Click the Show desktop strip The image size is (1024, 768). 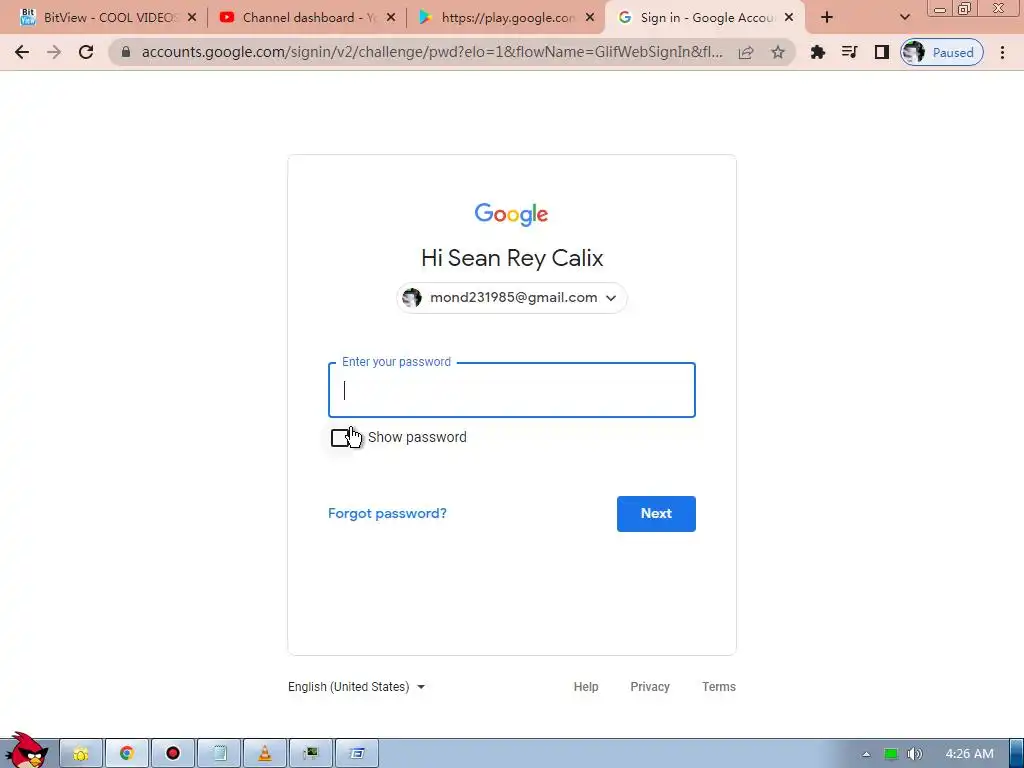click(1017, 754)
